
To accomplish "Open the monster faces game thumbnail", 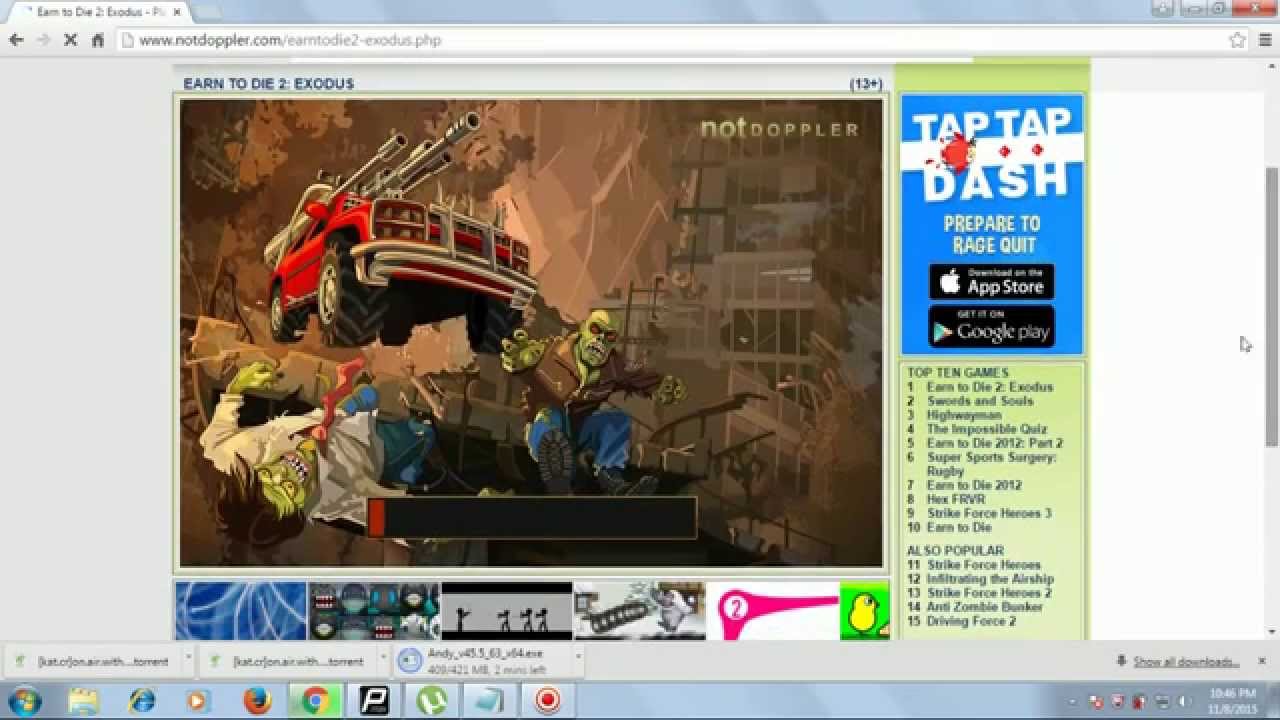I will click(x=374, y=611).
